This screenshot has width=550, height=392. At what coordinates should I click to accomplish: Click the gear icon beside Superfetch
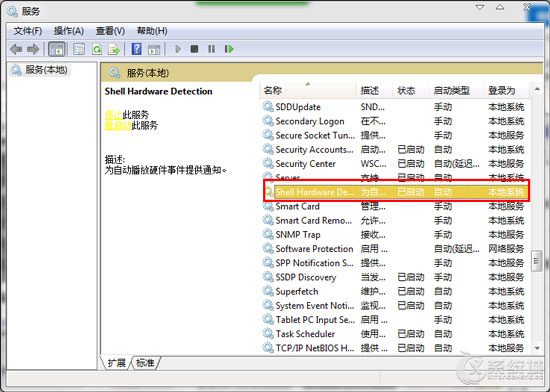point(268,291)
